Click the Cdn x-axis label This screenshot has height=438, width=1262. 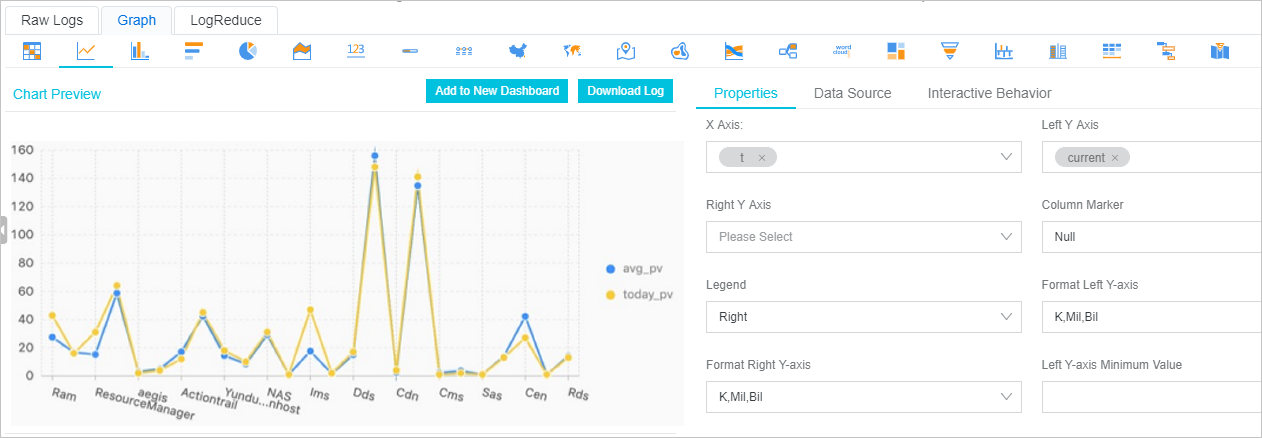click(x=407, y=395)
